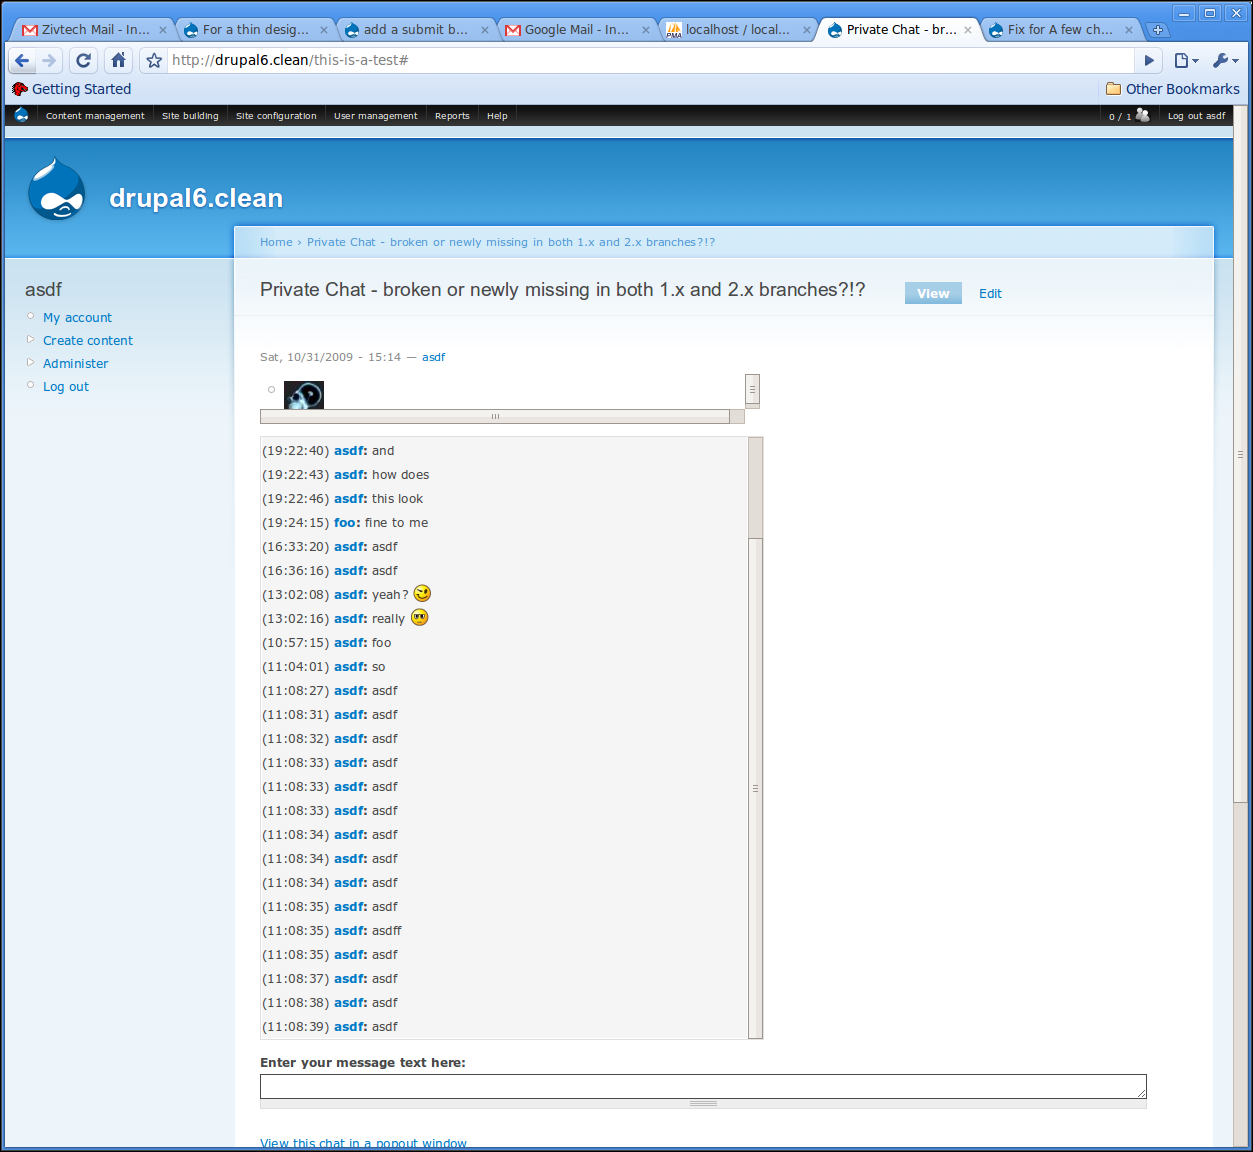
Task: Close the 'add a submit b...' tab
Action: tap(485, 30)
